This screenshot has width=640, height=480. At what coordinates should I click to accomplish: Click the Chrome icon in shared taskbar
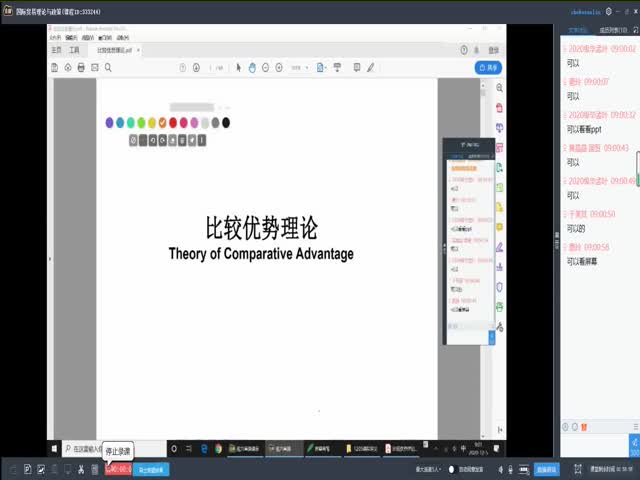pyautogui.click(x=218, y=449)
